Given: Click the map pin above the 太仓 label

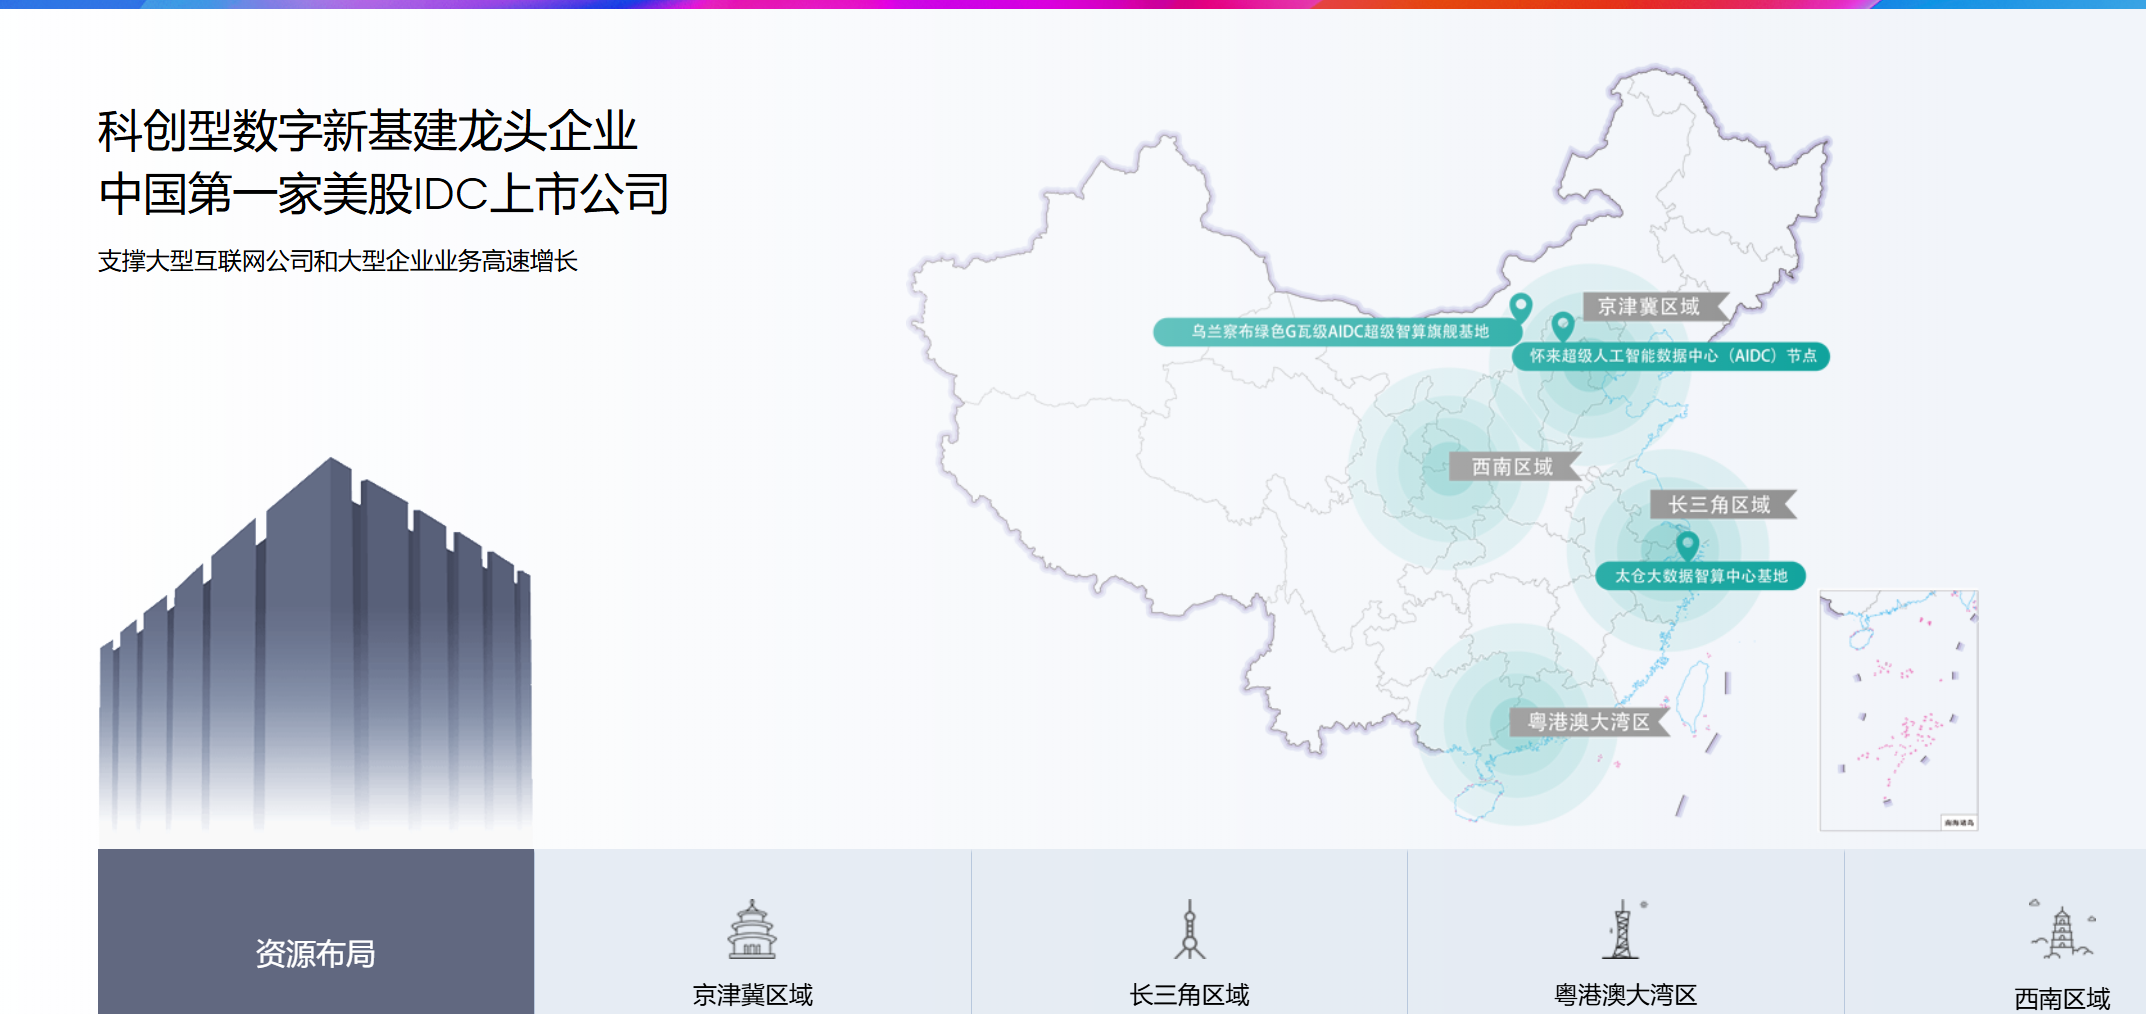Looking at the screenshot, I should click(x=1687, y=545).
